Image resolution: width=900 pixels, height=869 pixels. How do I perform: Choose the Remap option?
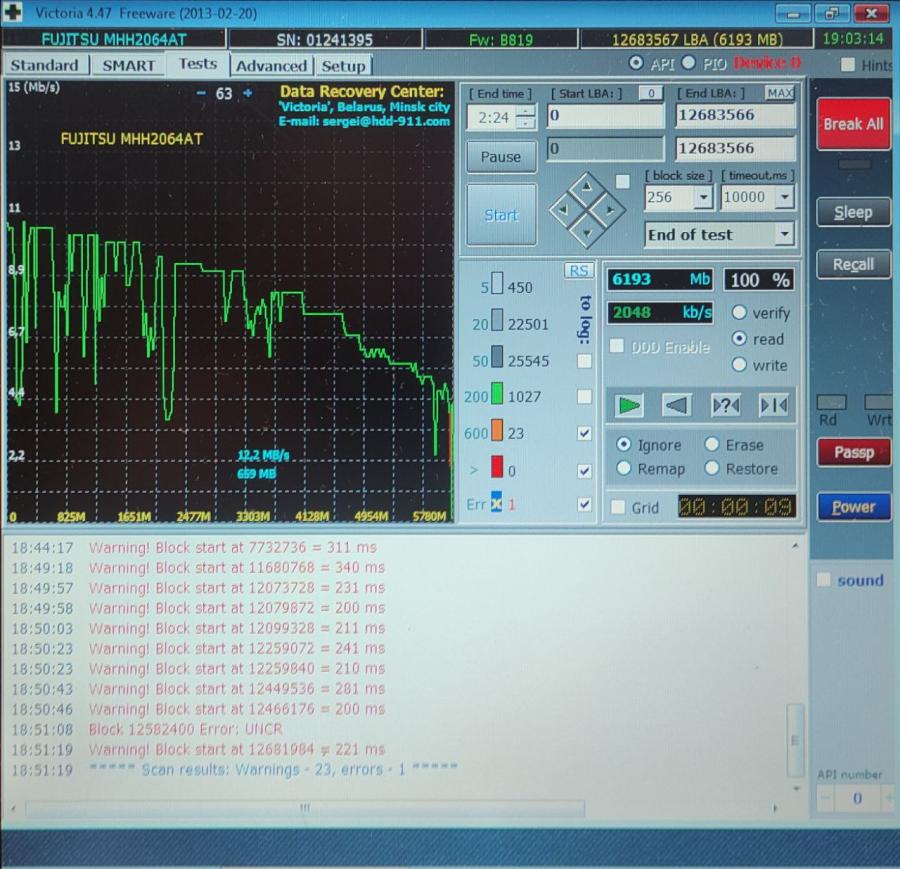(x=624, y=468)
